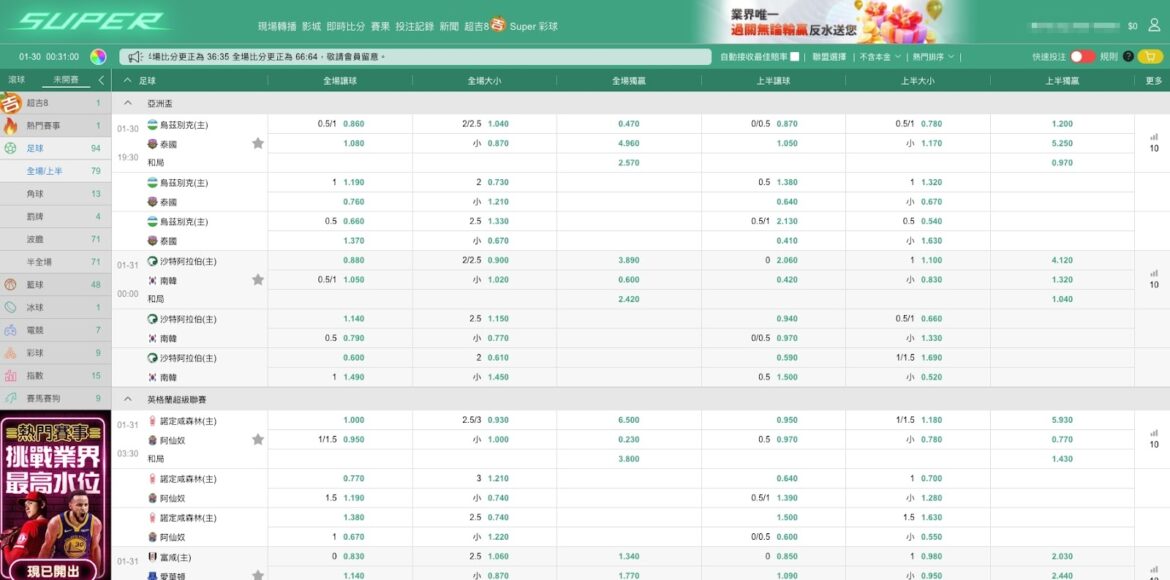Open the 熱門排序 sorting dropdown
Screen dimensions: 1170x580
point(932,57)
